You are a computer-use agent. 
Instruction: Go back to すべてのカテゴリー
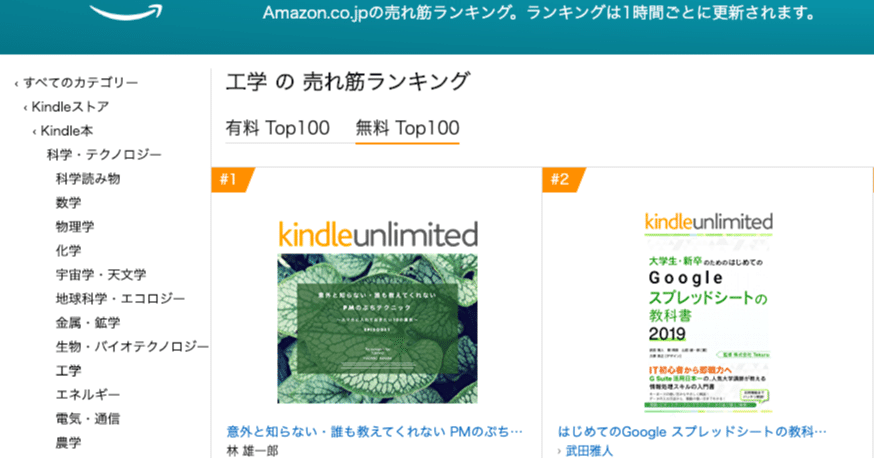(x=76, y=83)
